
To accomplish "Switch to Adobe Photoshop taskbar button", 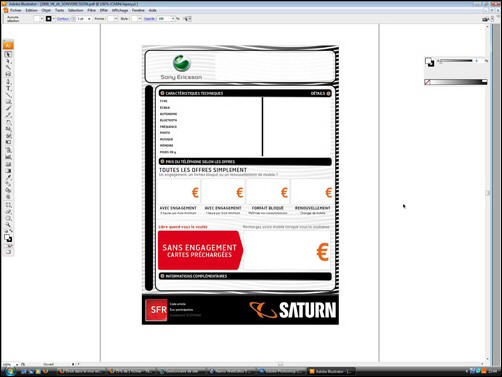I will [282, 371].
